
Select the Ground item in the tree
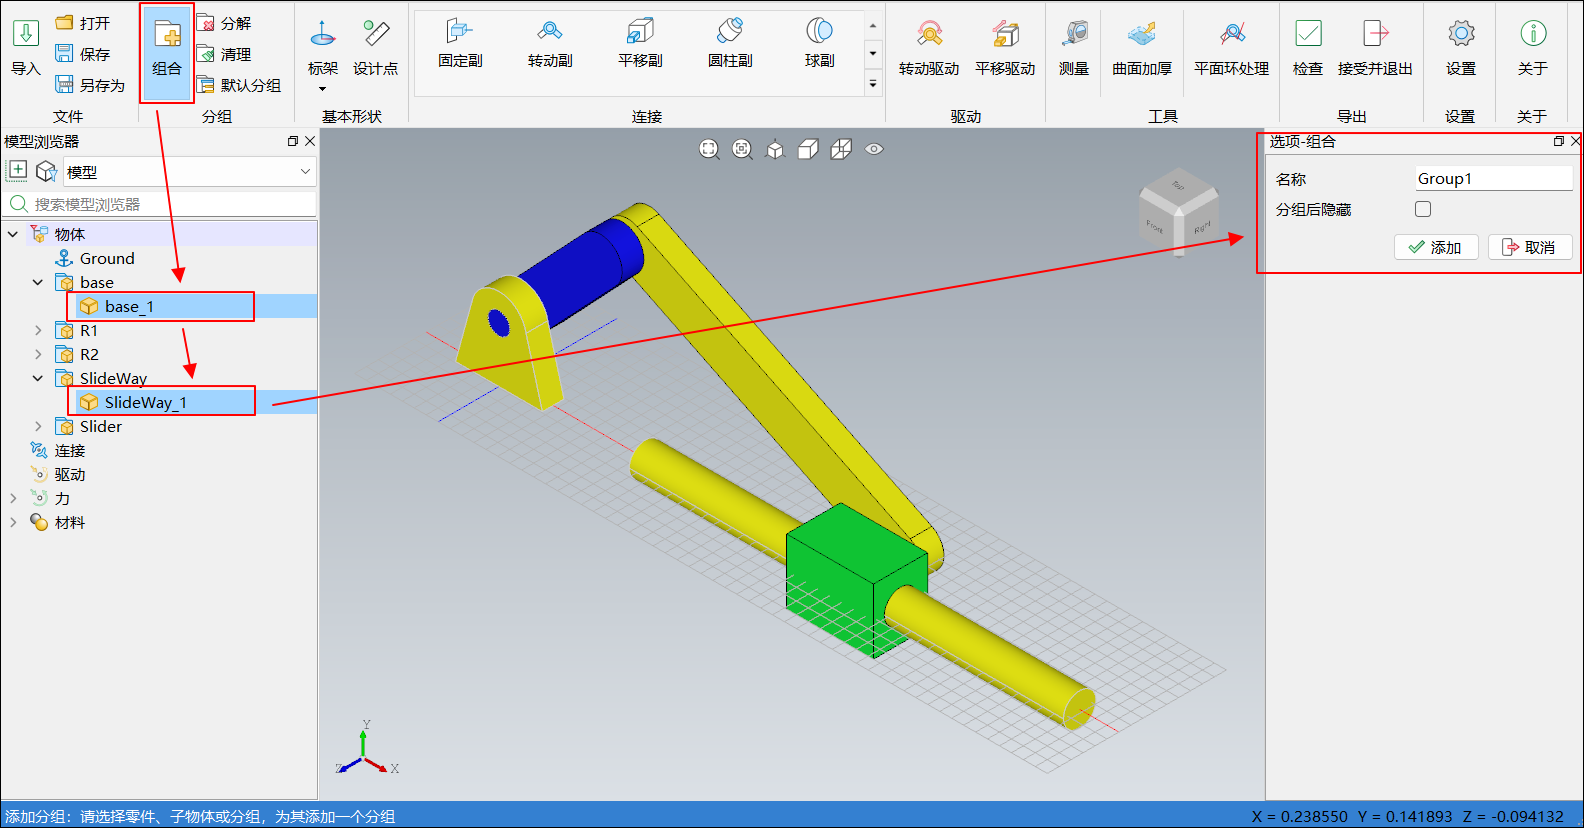106,258
